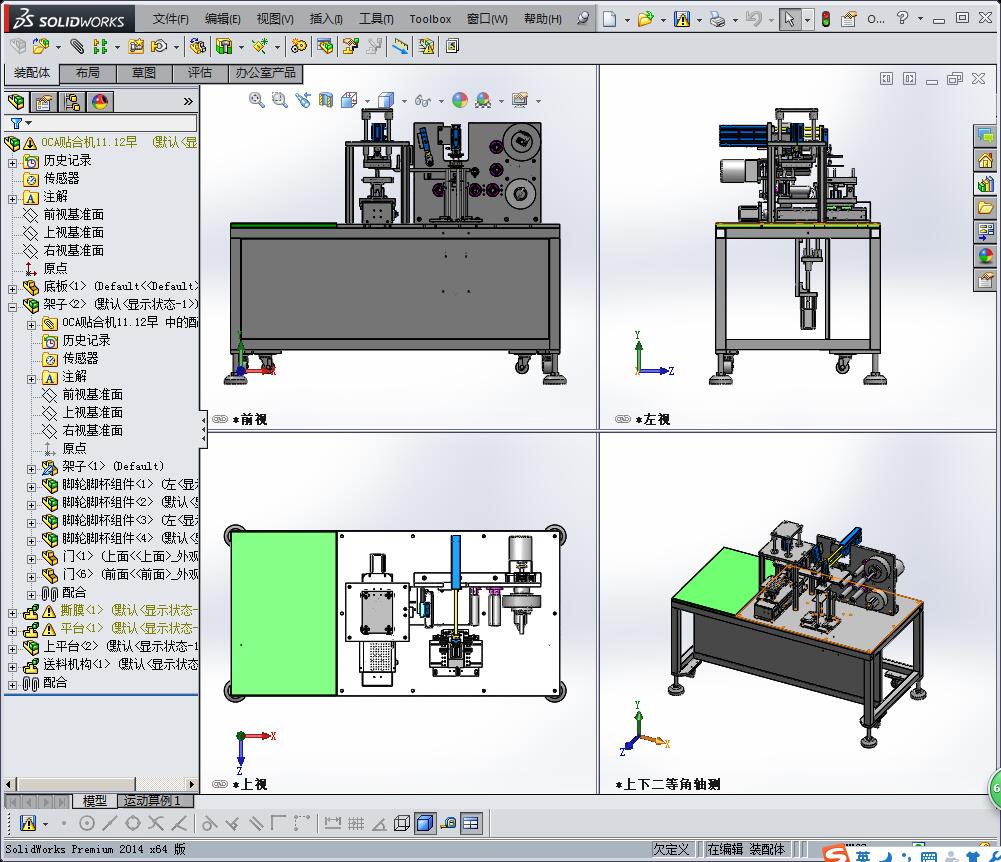Toggle wireframe cube display button
This screenshot has height=862, width=1001.
click(402, 824)
